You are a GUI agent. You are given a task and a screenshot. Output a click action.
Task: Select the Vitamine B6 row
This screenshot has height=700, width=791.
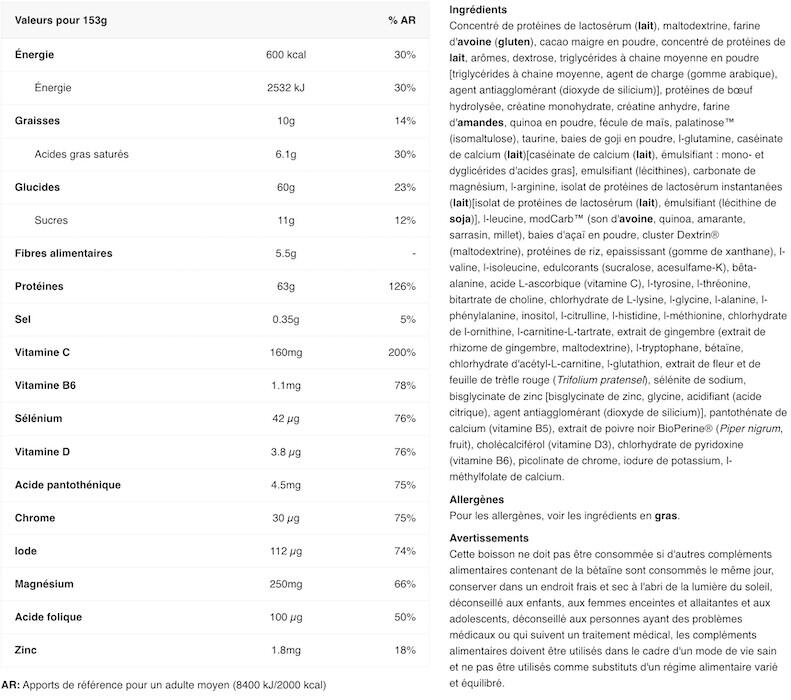tap(215, 386)
